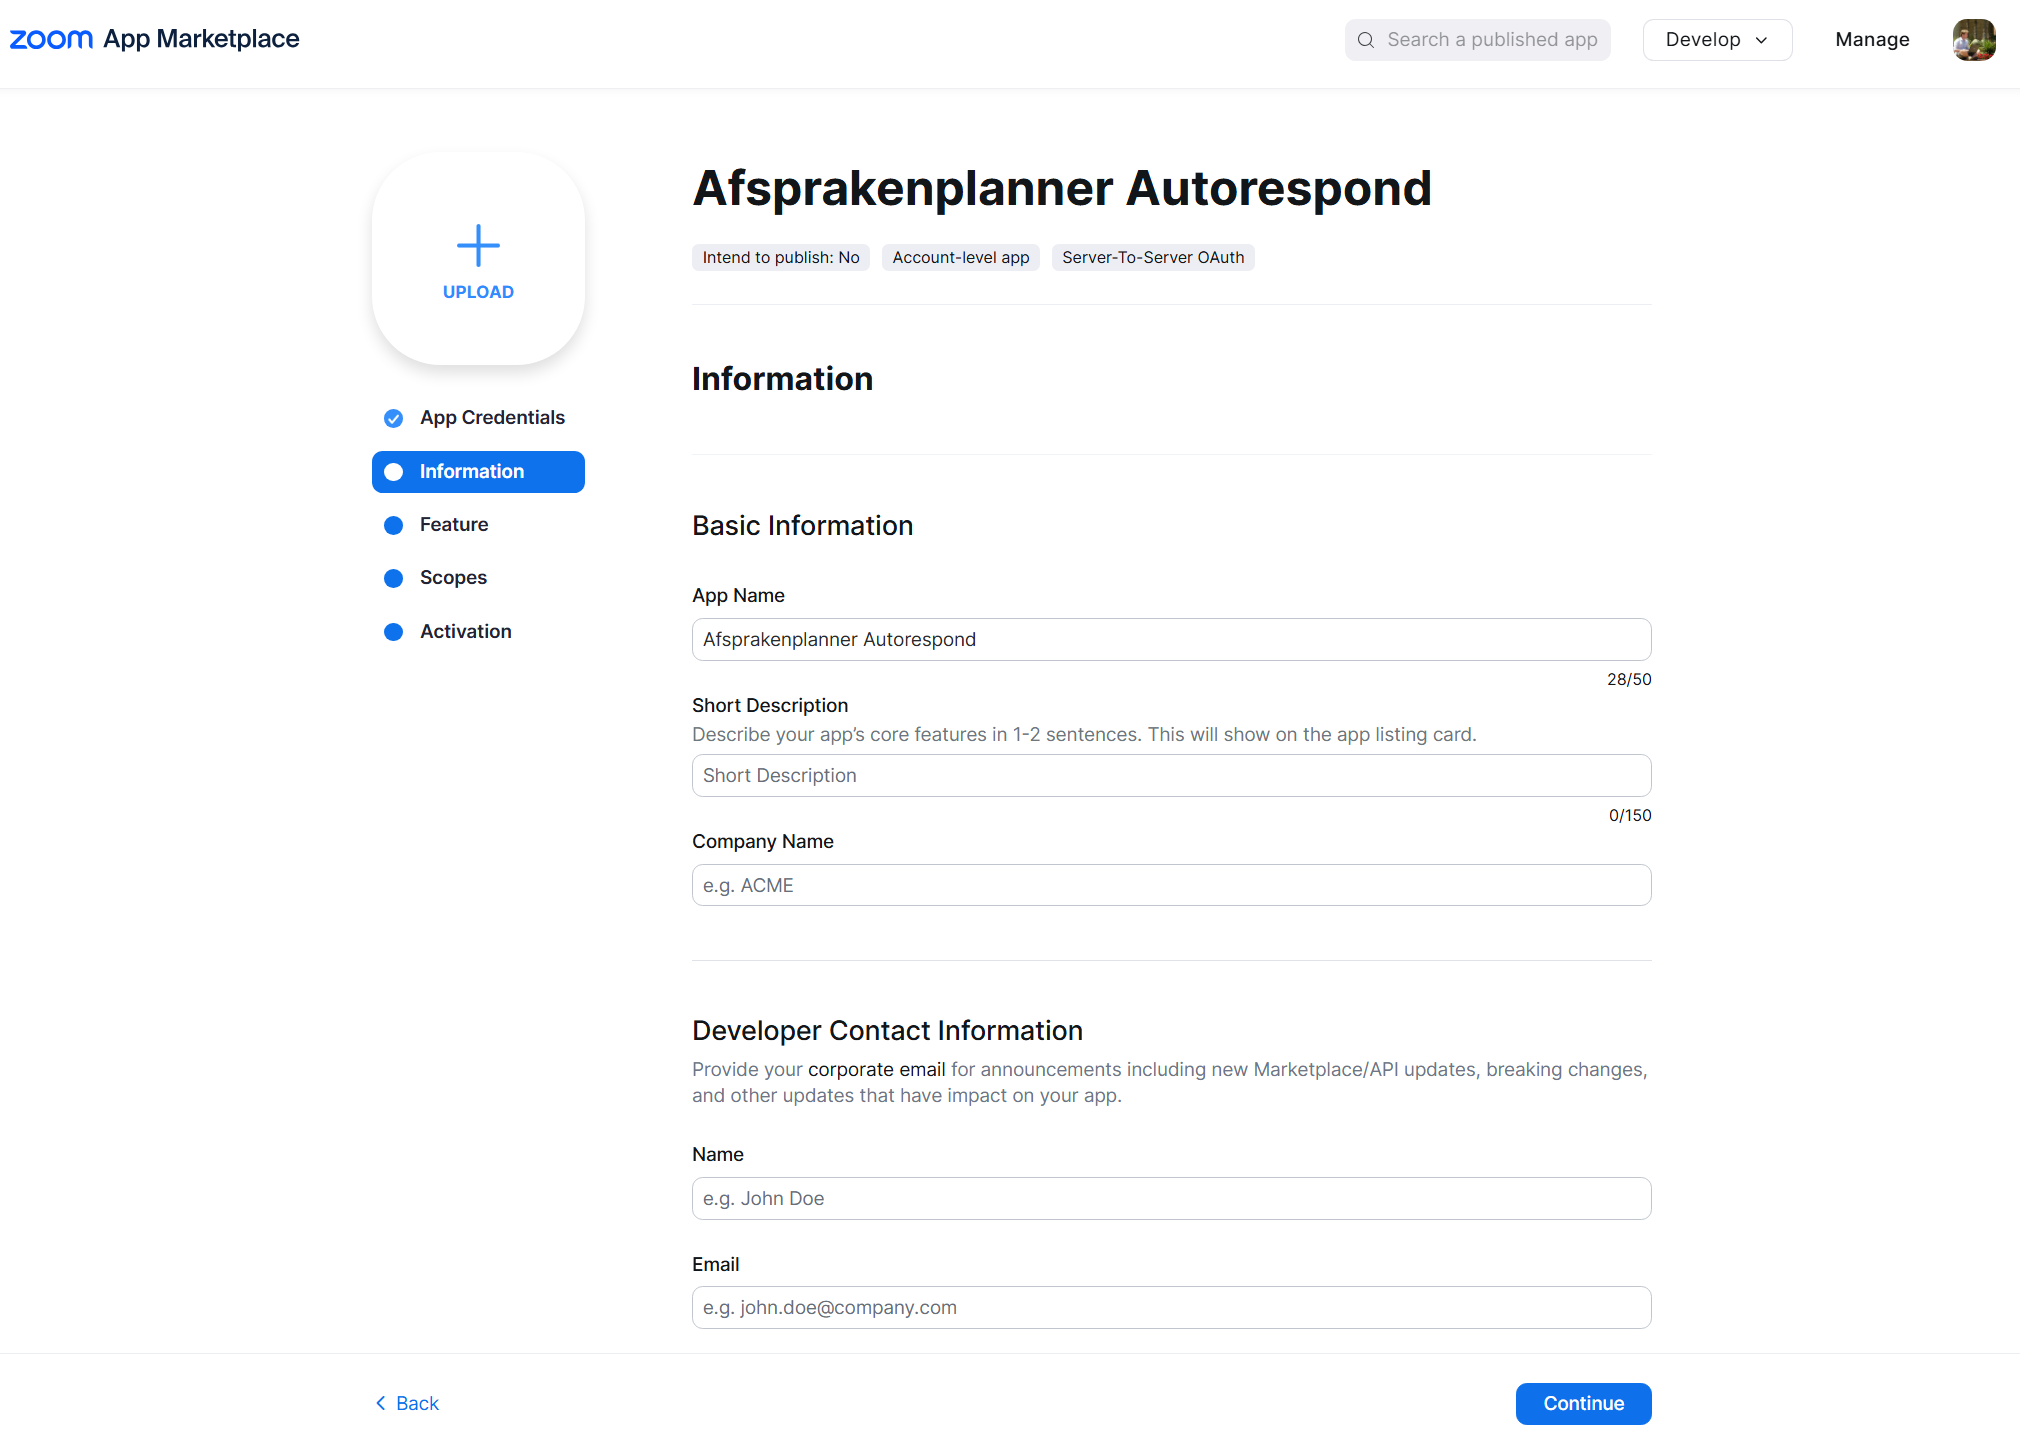Click the search magnifier icon
This screenshot has width=2020, height=1435.
pyautogui.click(x=1366, y=40)
